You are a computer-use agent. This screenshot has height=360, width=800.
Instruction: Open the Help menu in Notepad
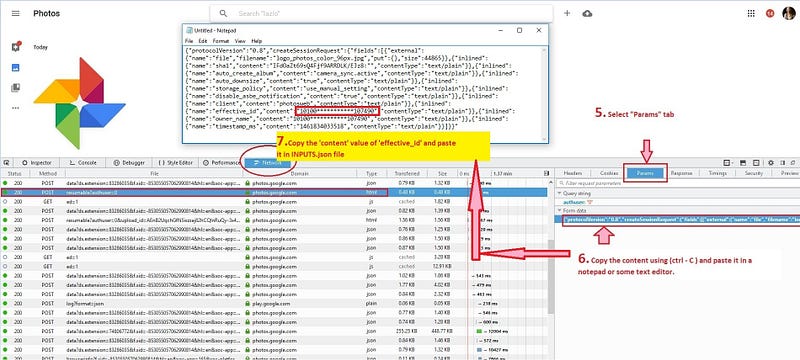pyautogui.click(x=257, y=41)
